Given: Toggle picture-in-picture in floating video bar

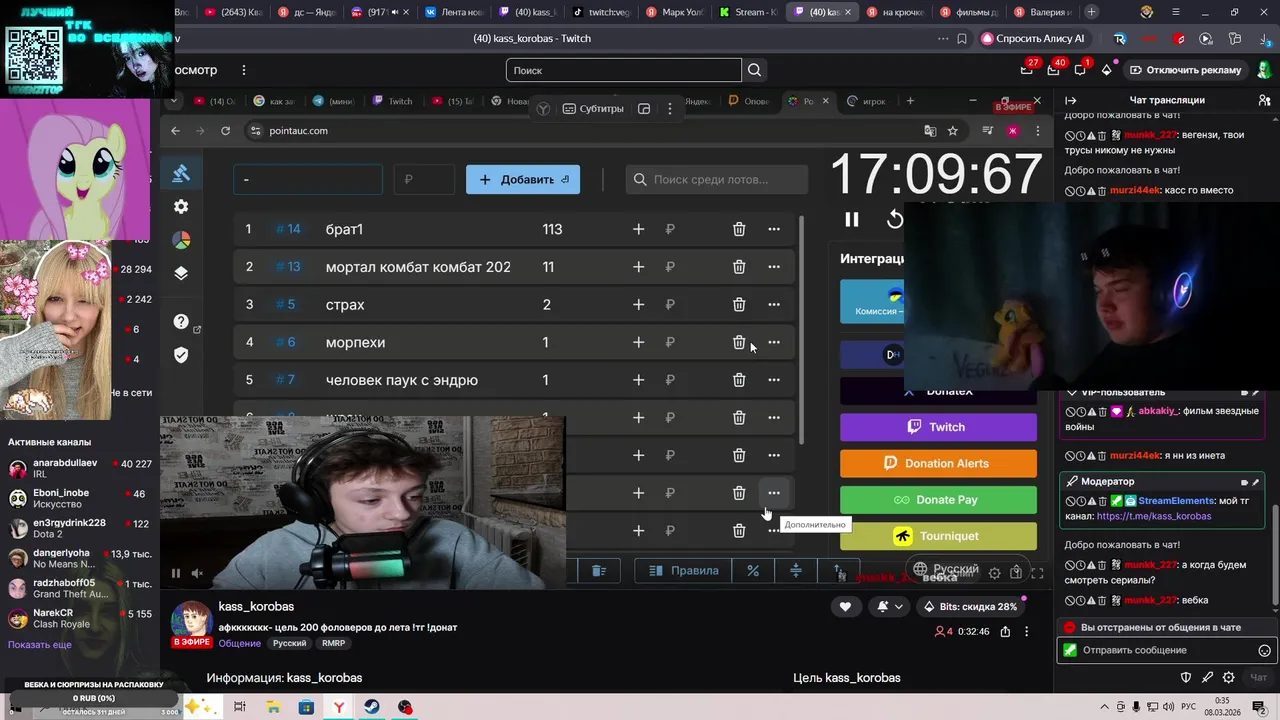Looking at the screenshot, I should click(644, 108).
